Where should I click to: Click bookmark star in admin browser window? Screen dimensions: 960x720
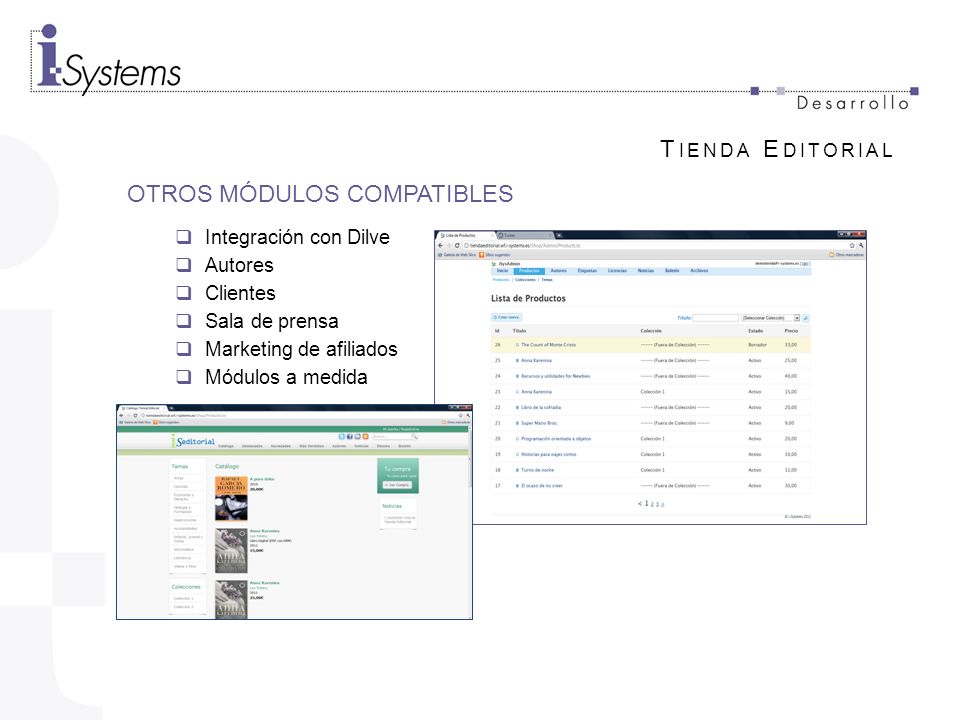852,246
